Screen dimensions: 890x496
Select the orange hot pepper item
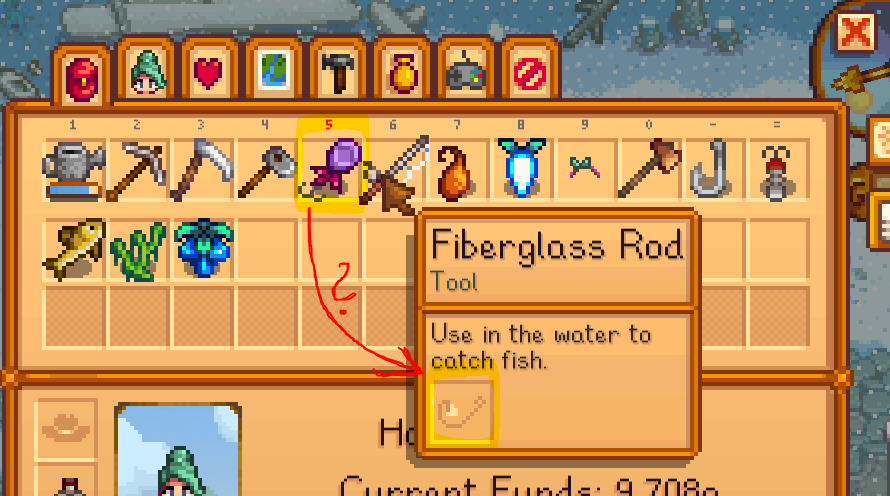(x=457, y=170)
